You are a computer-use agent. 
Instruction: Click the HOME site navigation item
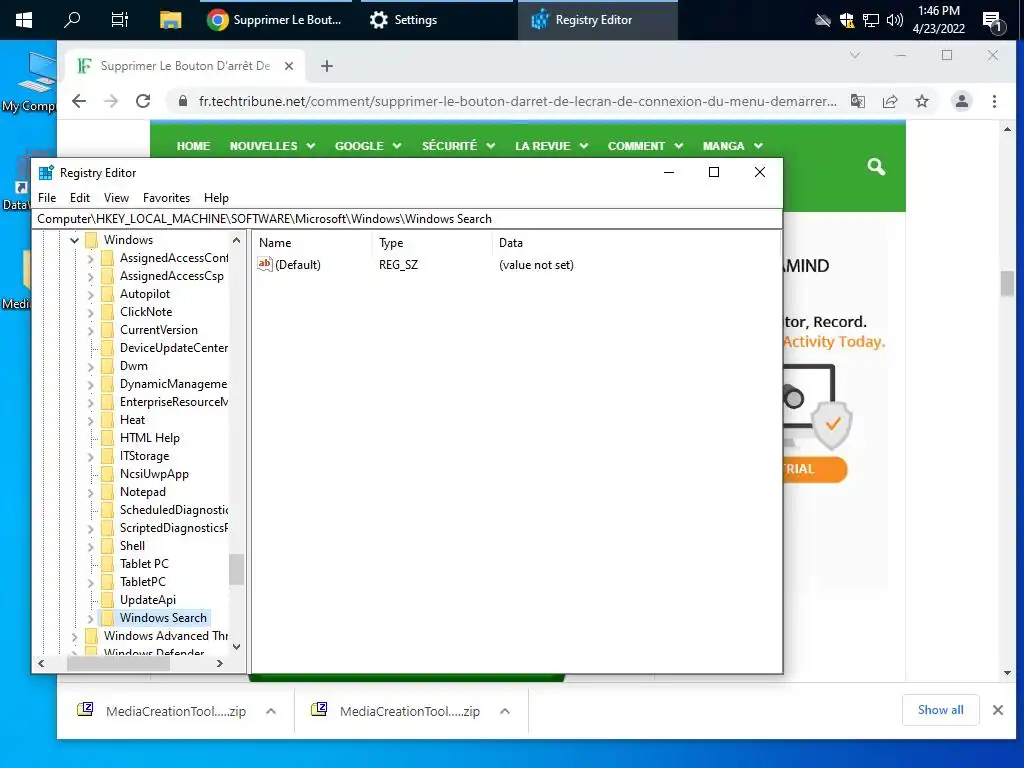(x=193, y=146)
